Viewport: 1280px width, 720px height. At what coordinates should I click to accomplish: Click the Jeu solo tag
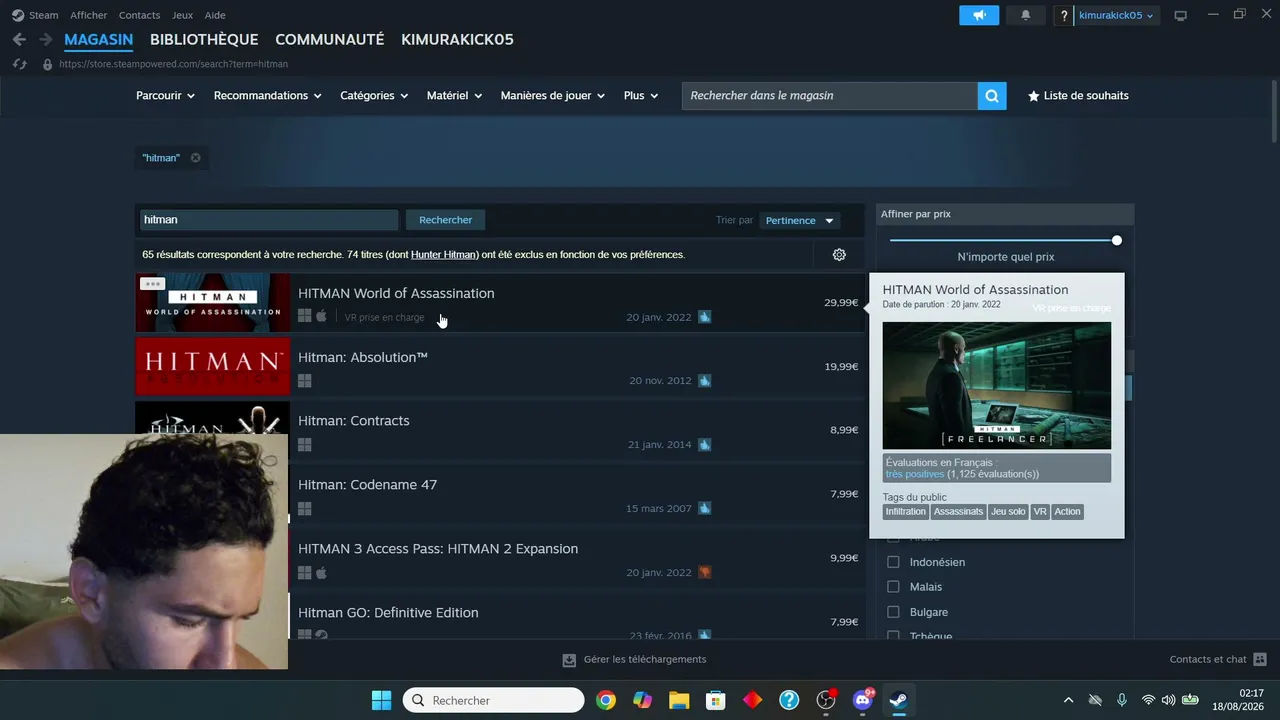[x=1008, y=512]
